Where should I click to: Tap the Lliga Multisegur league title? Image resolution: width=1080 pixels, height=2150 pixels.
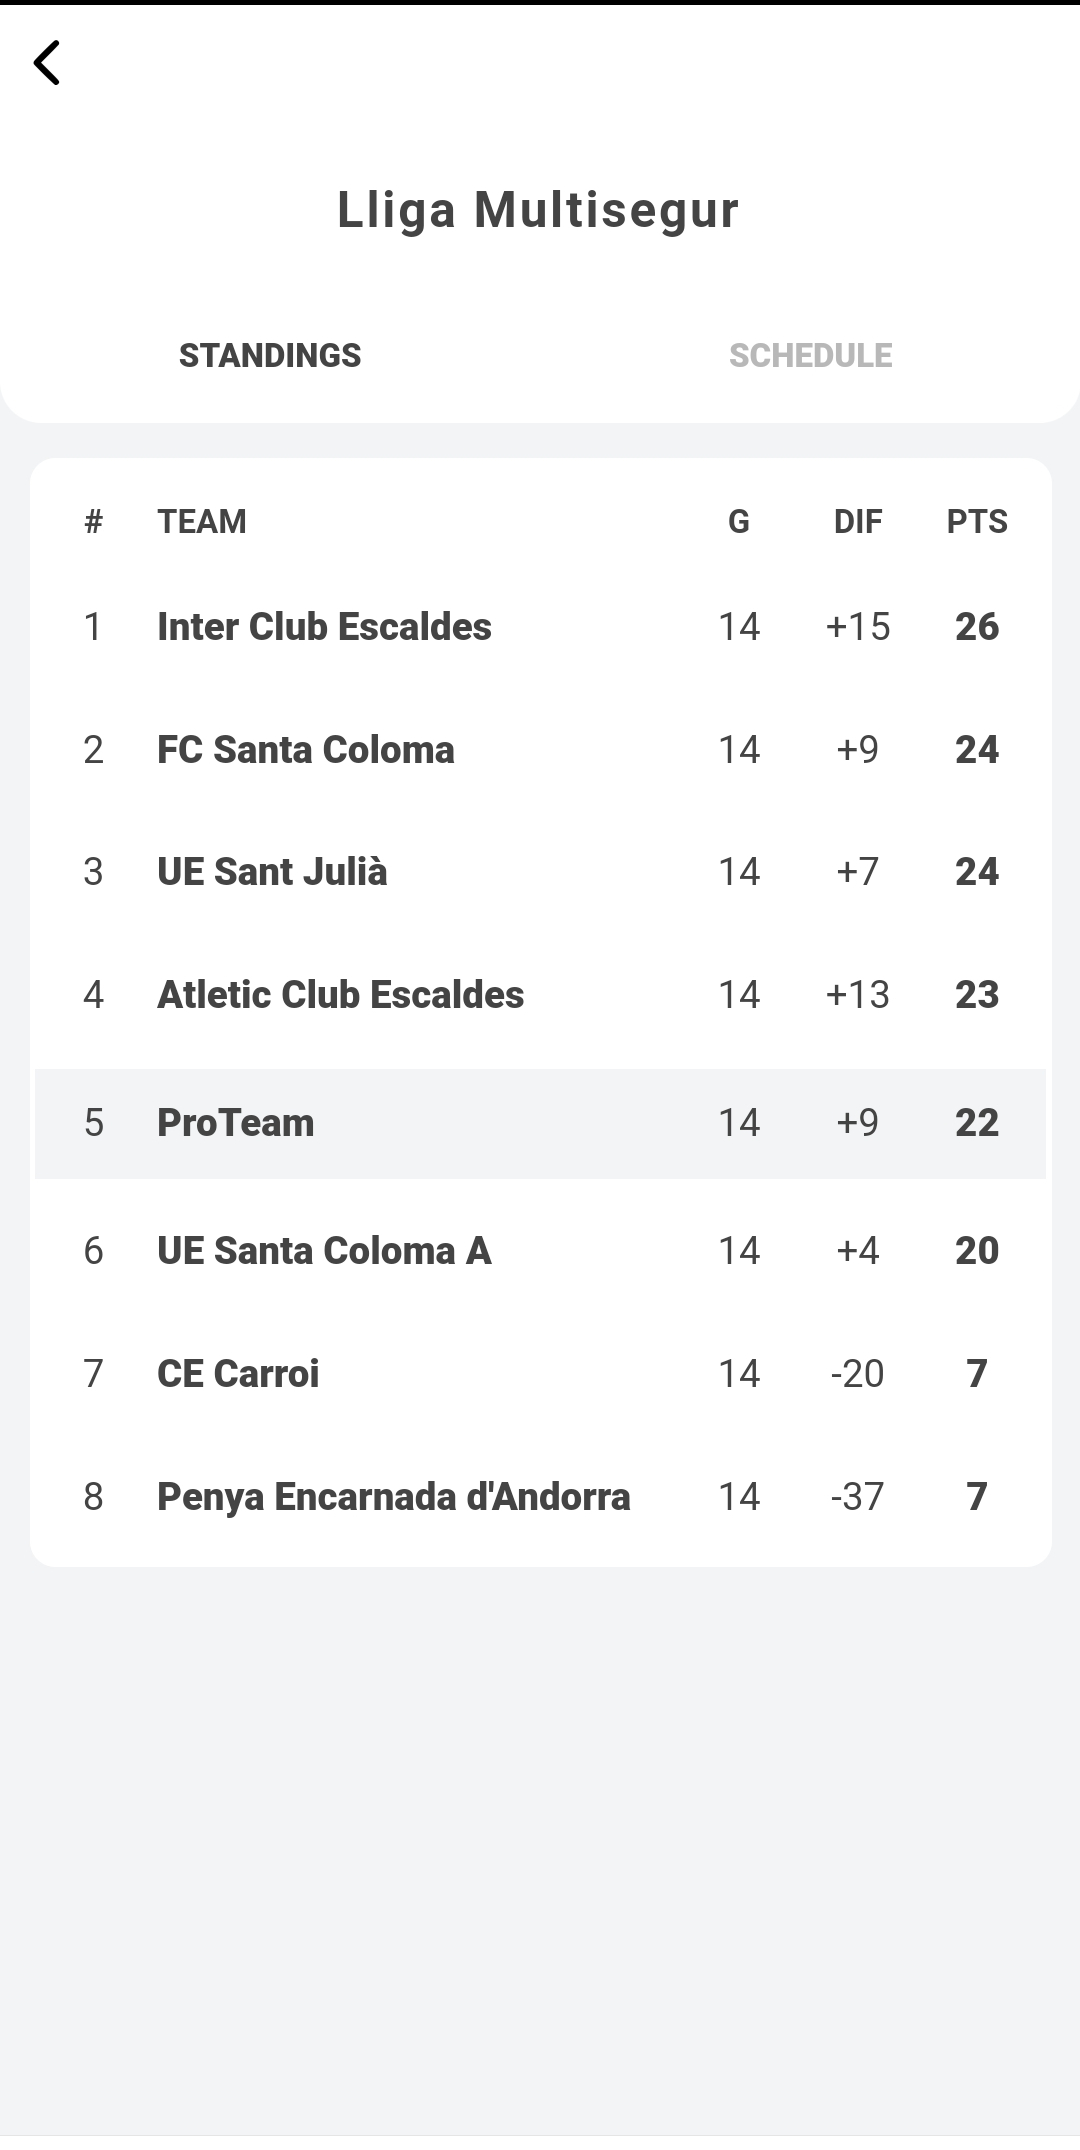[538, 210]
